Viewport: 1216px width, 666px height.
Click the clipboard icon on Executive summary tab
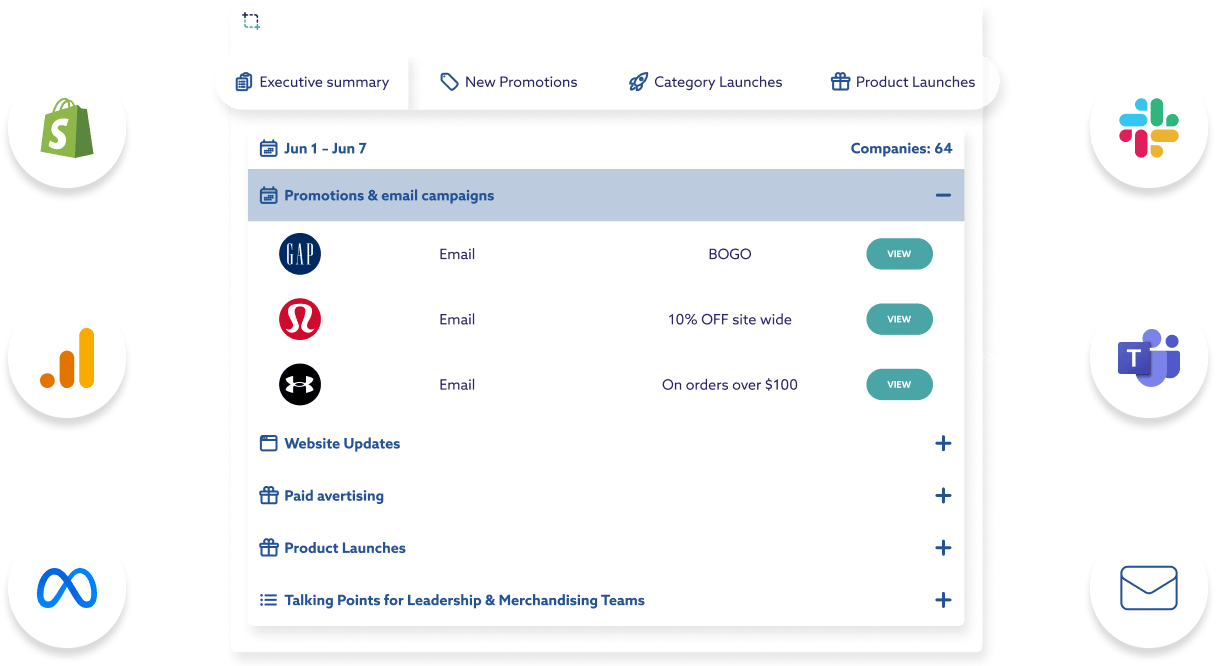point(244,82)
